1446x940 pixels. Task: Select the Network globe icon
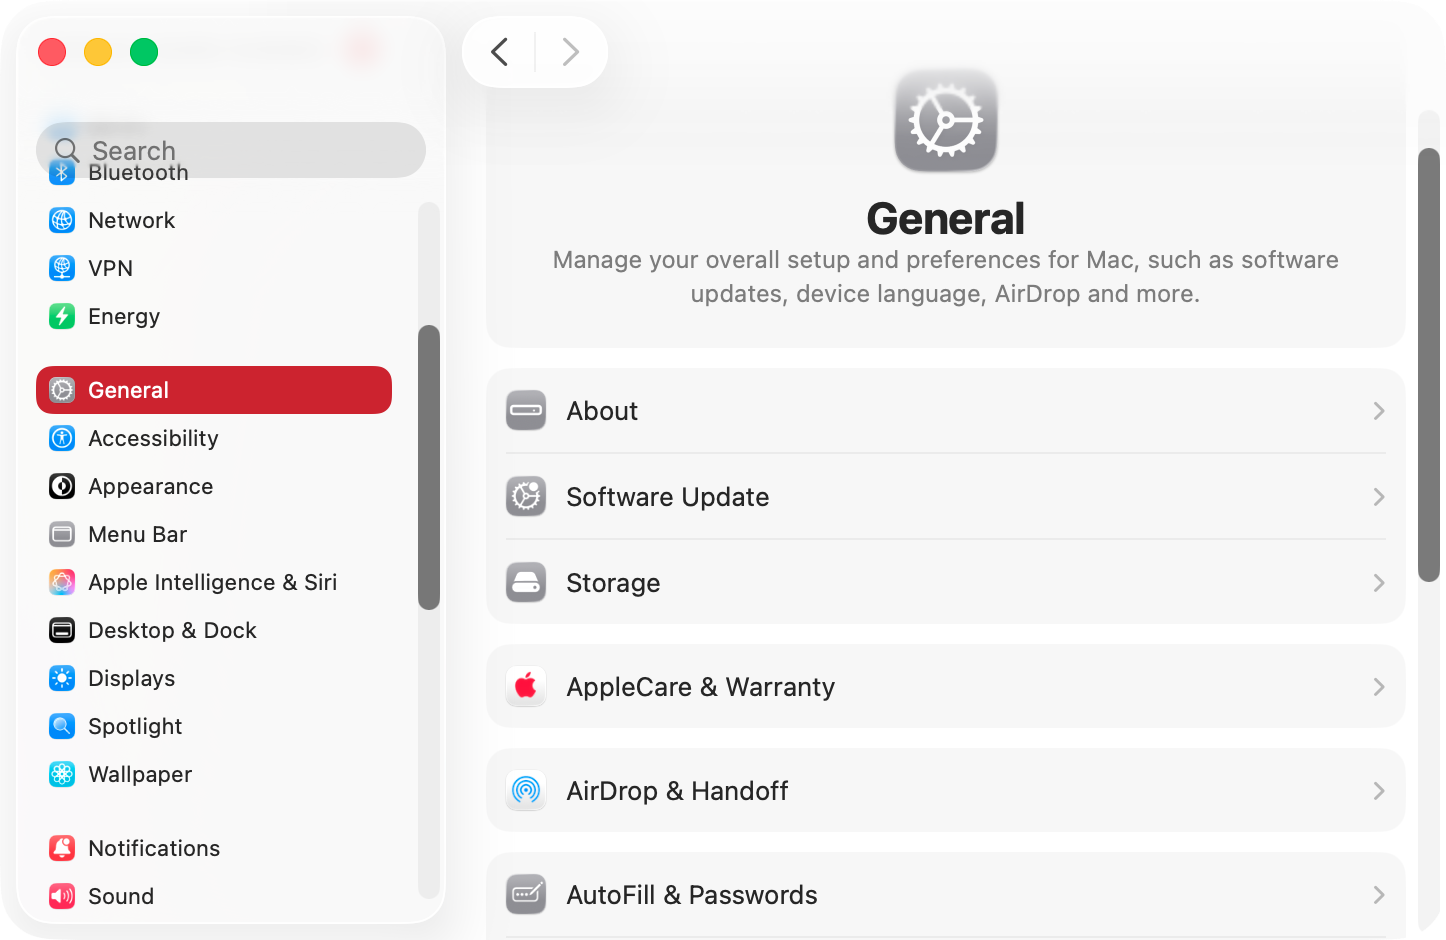point(62,220)
